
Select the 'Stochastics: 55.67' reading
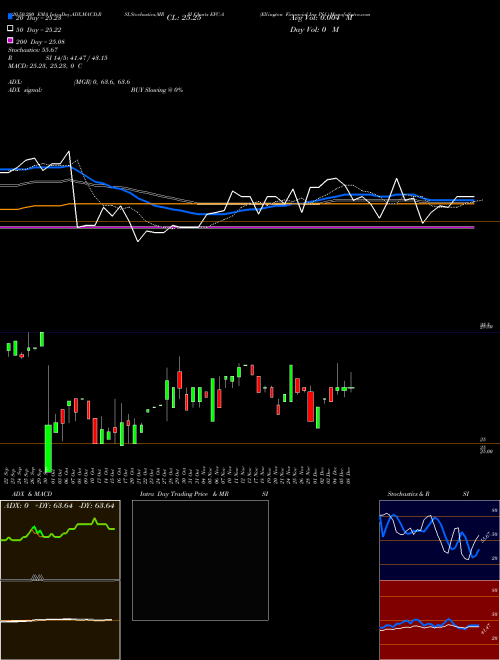(x=33, y=50)
